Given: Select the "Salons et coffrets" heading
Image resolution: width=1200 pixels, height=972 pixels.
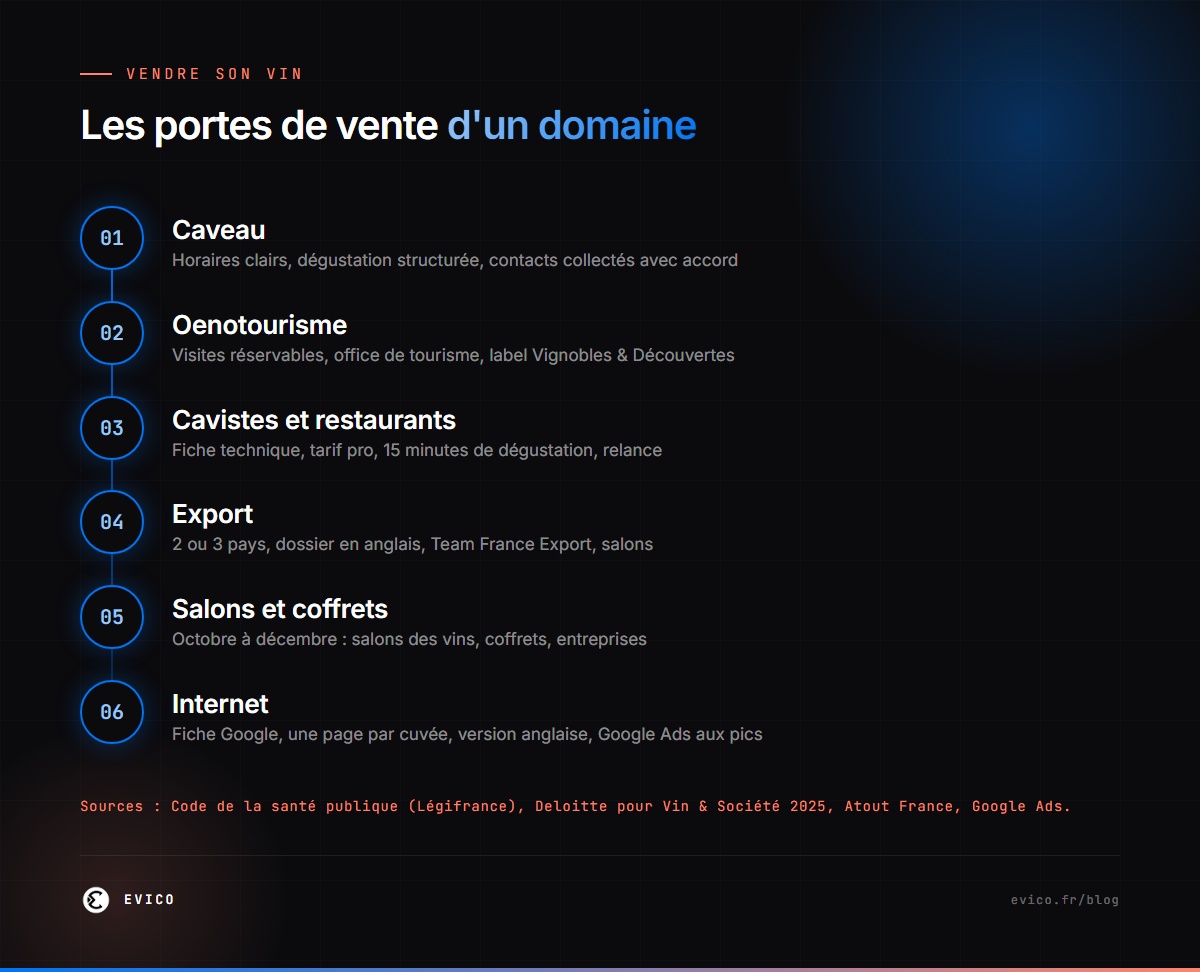Looking at the screenshot, I should point(280,609).
